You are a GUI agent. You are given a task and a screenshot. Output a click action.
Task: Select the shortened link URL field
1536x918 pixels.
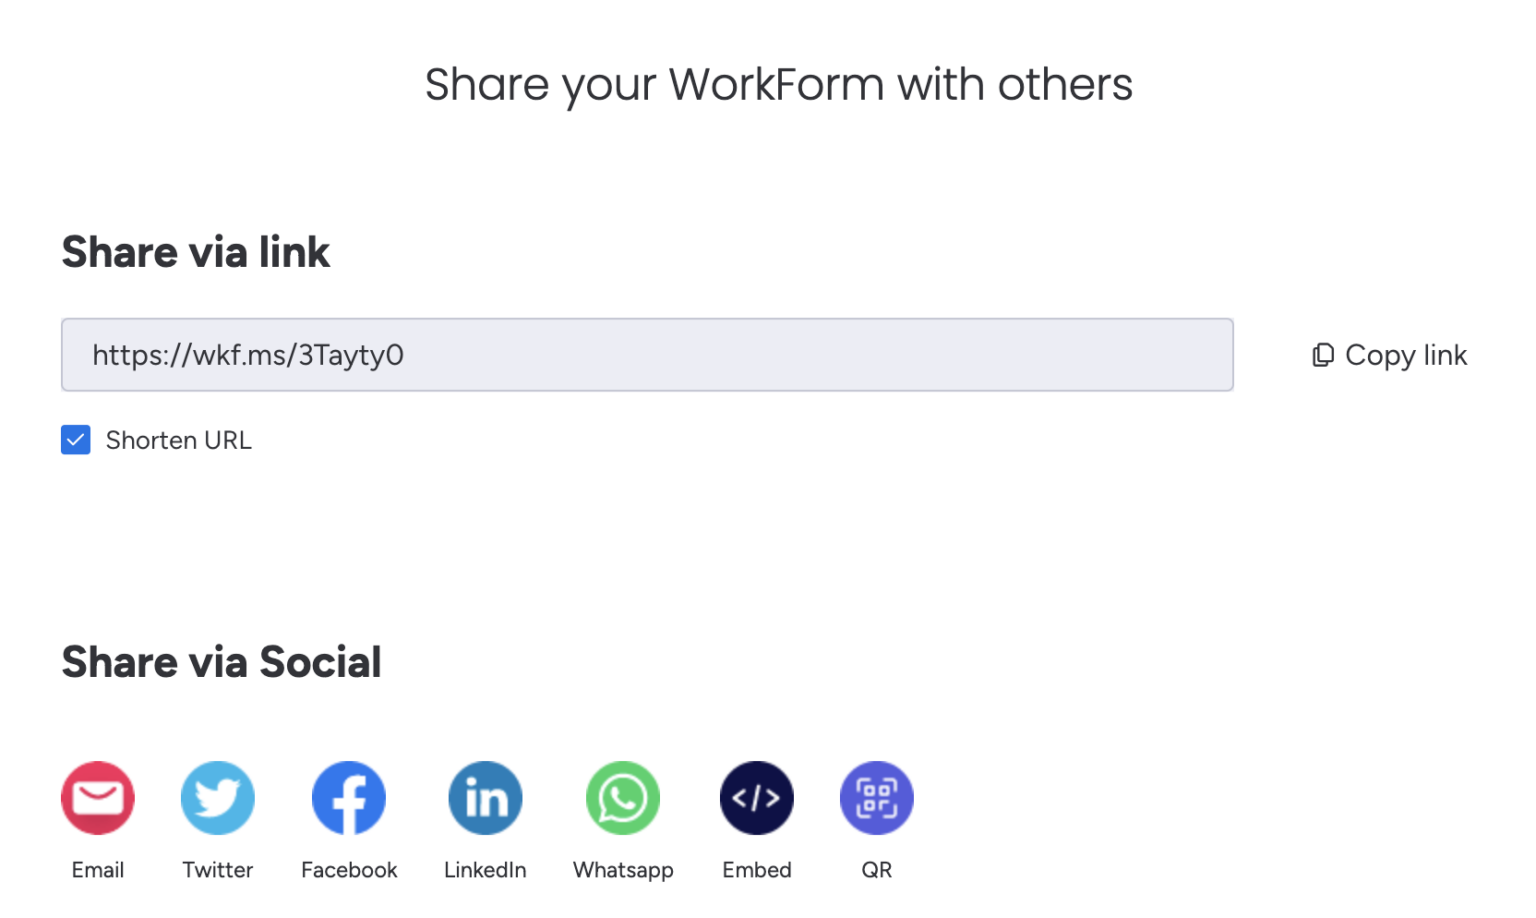(x=647, y=354)
